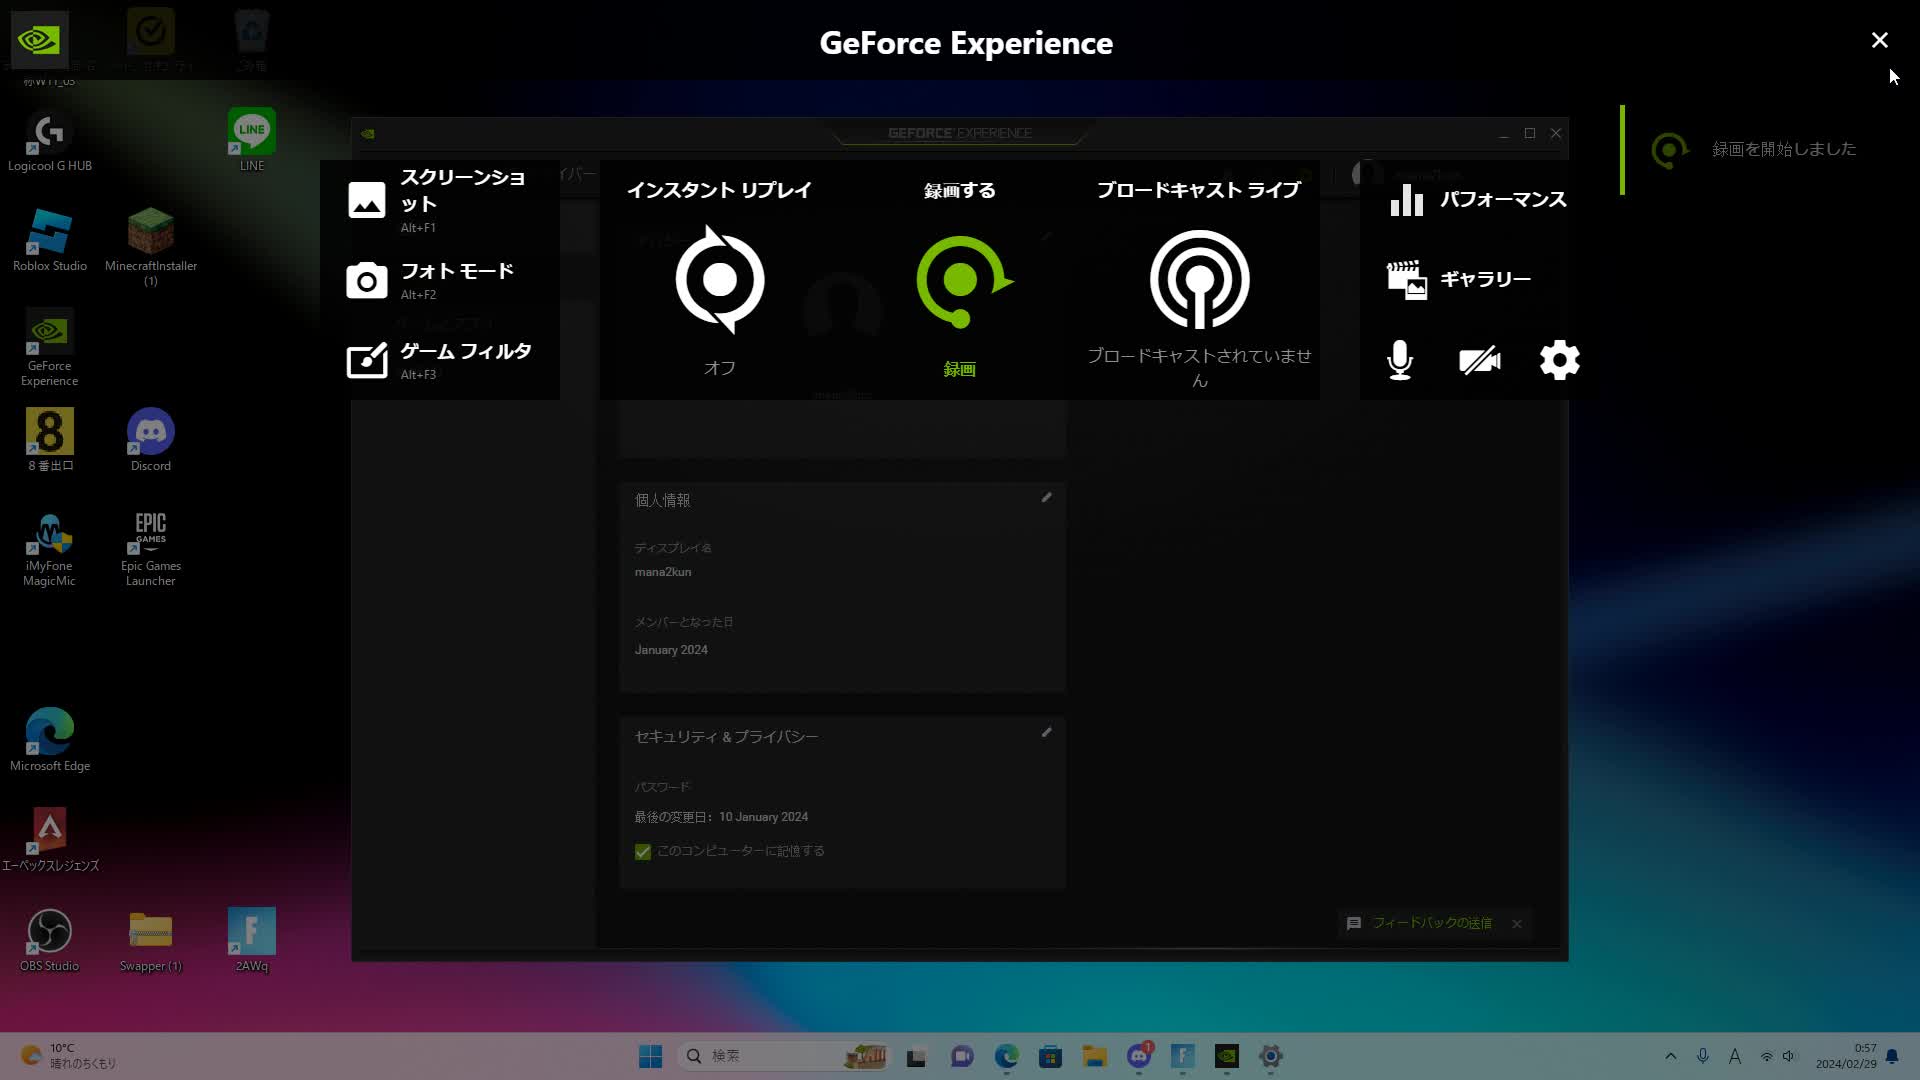Open Game Filter (ゲーム フィルタ) icon
Screen dimensions: 1920x1080
[x=366, y=360]
